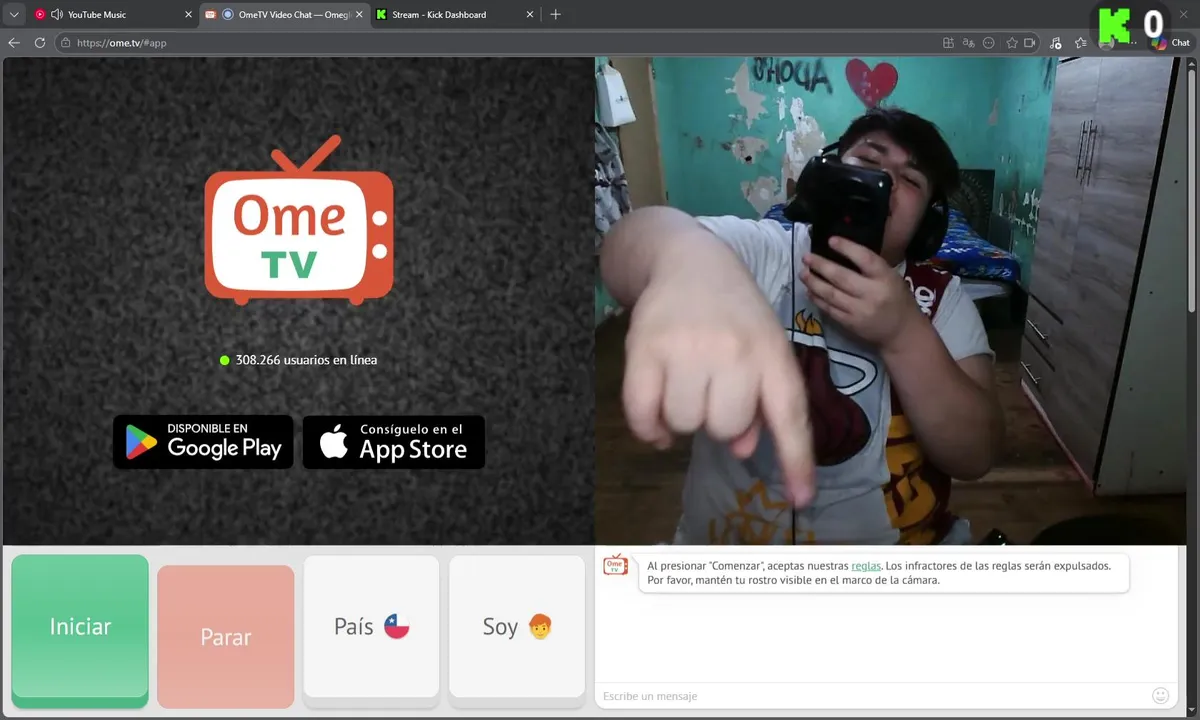Viewport: 1200px width, 720px height.
Task: Close the YouTube Music tab
Action: (188, 14)
